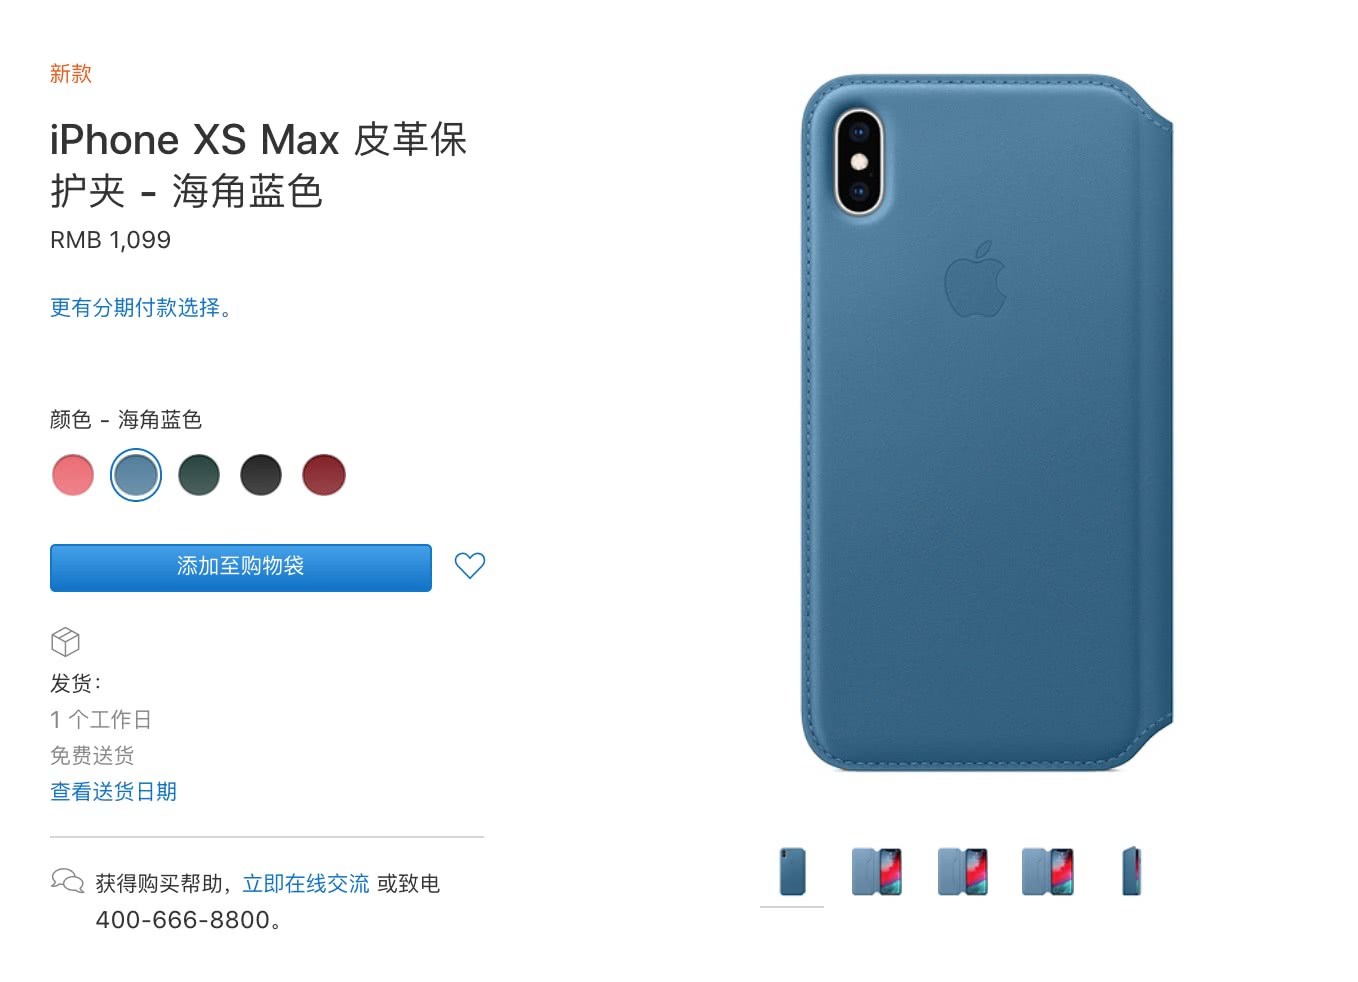Add item to favorites with heart icon

(469, 566)
